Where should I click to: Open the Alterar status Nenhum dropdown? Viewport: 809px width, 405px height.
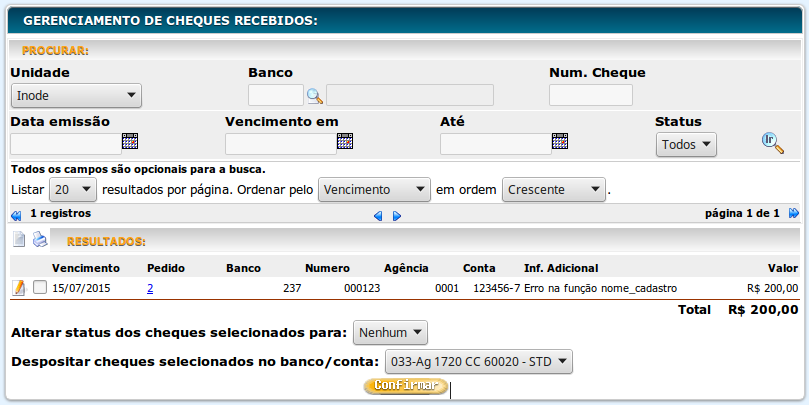(390, 332)
